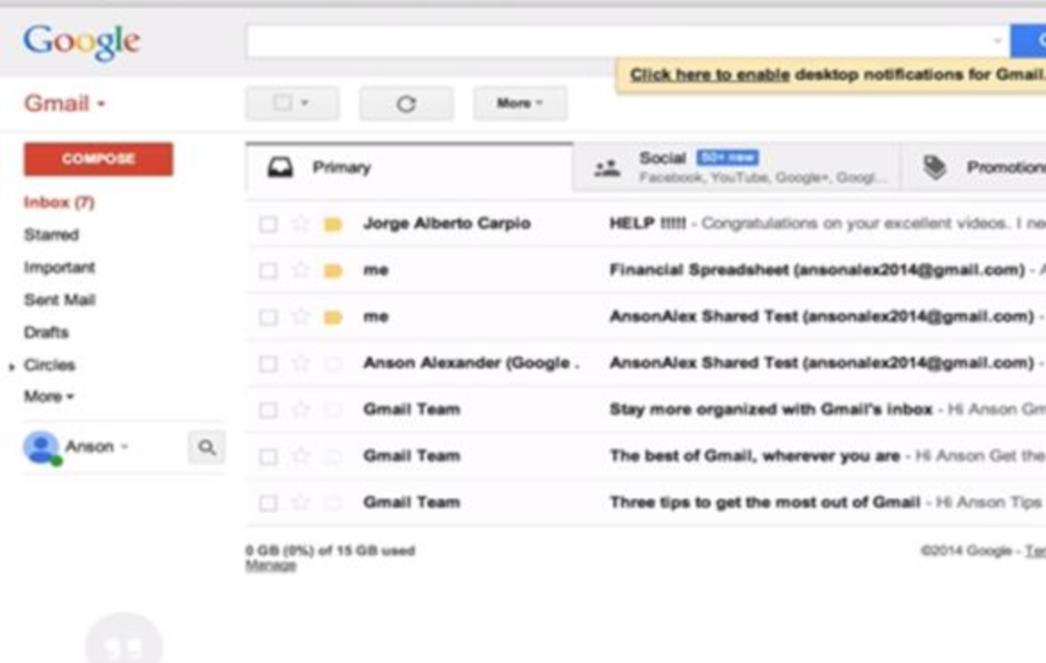The height and width of the screenshot is (663, 1046).
Task: Open the Gmail product dropdown
Action: (x=65, y=103)
